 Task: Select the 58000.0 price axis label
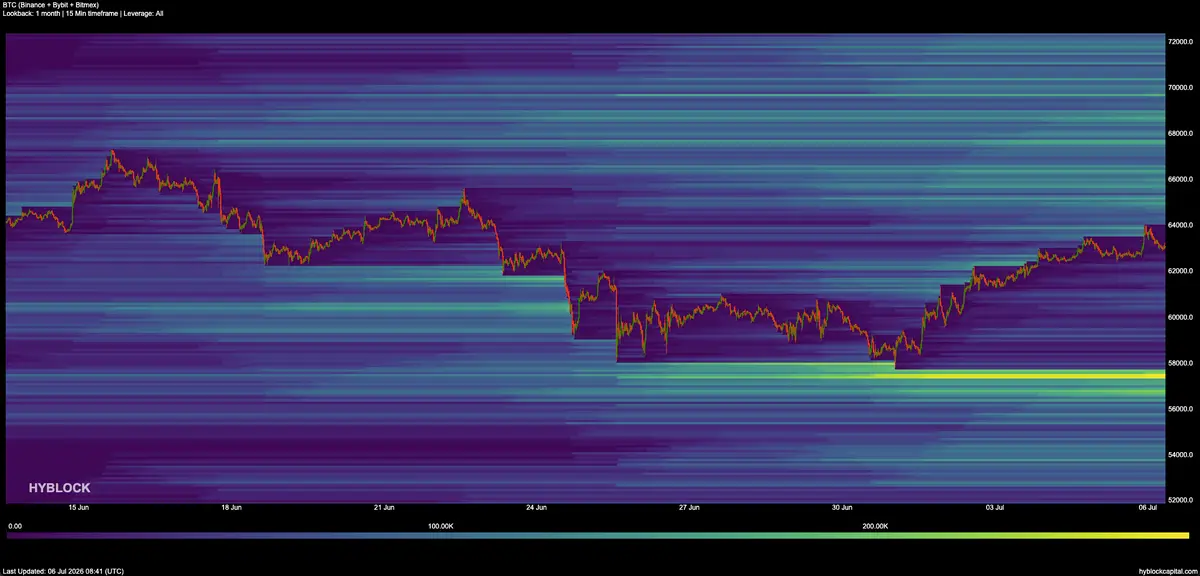coord(1181,363)
